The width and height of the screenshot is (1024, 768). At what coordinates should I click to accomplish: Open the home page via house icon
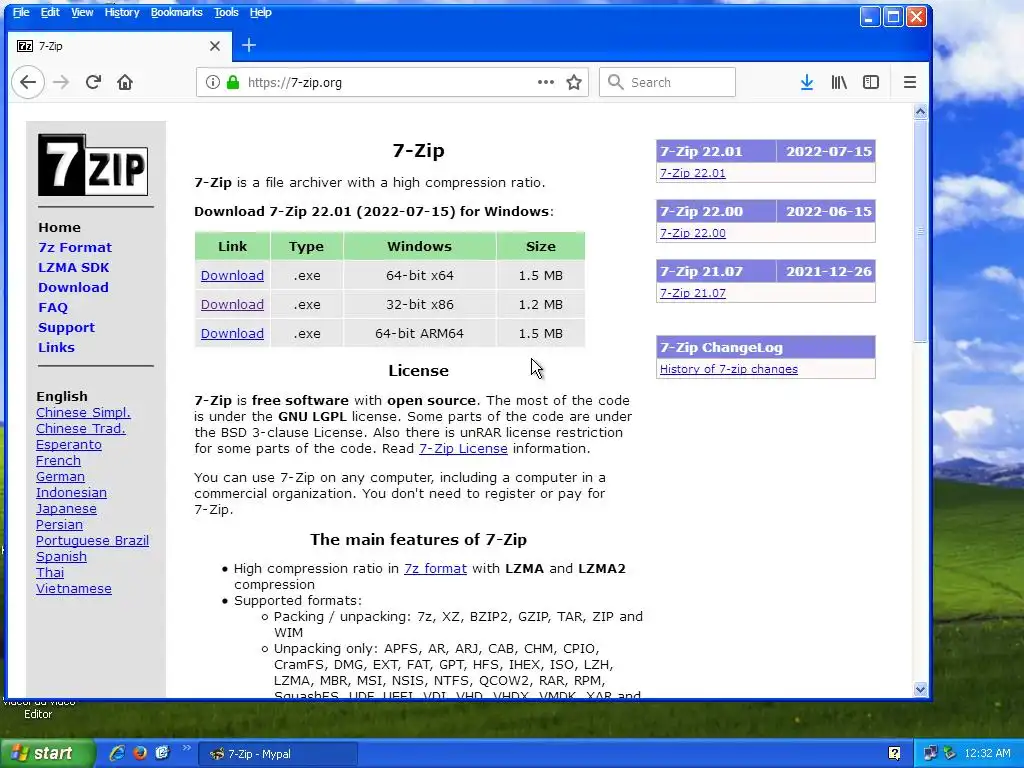coord(125,82)
